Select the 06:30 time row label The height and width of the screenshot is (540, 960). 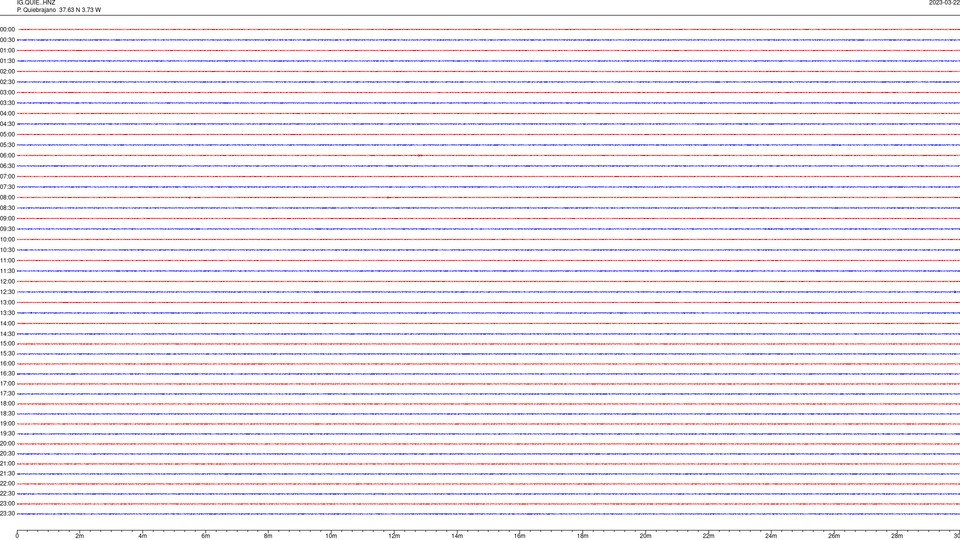click(x=7, y=166)
